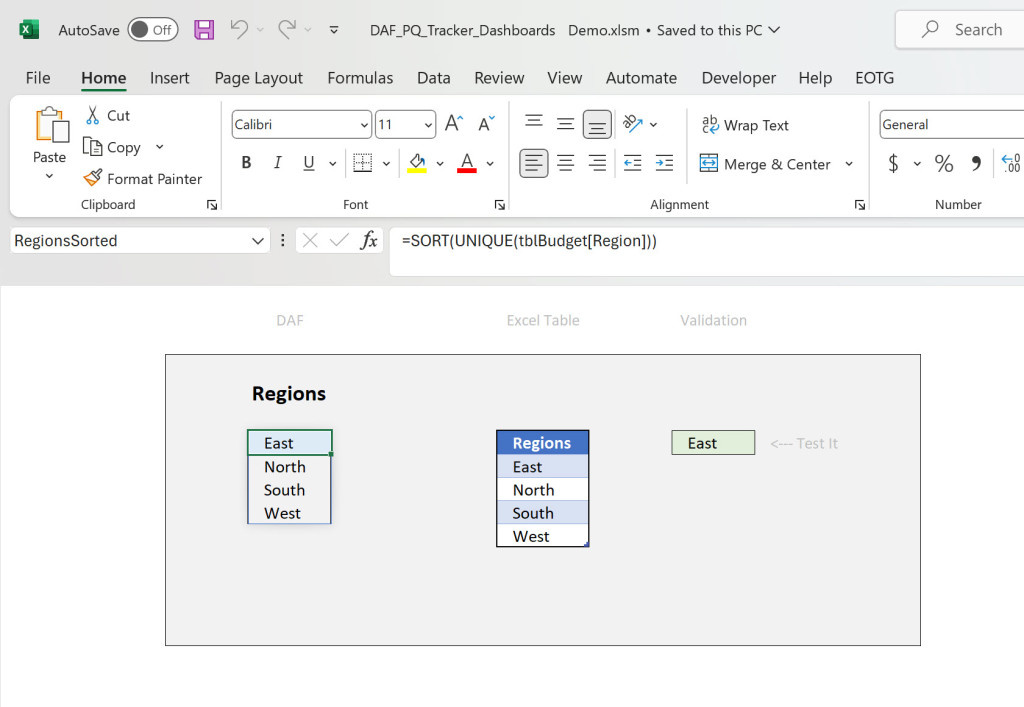Click the green East validation cell

point(713,443)
